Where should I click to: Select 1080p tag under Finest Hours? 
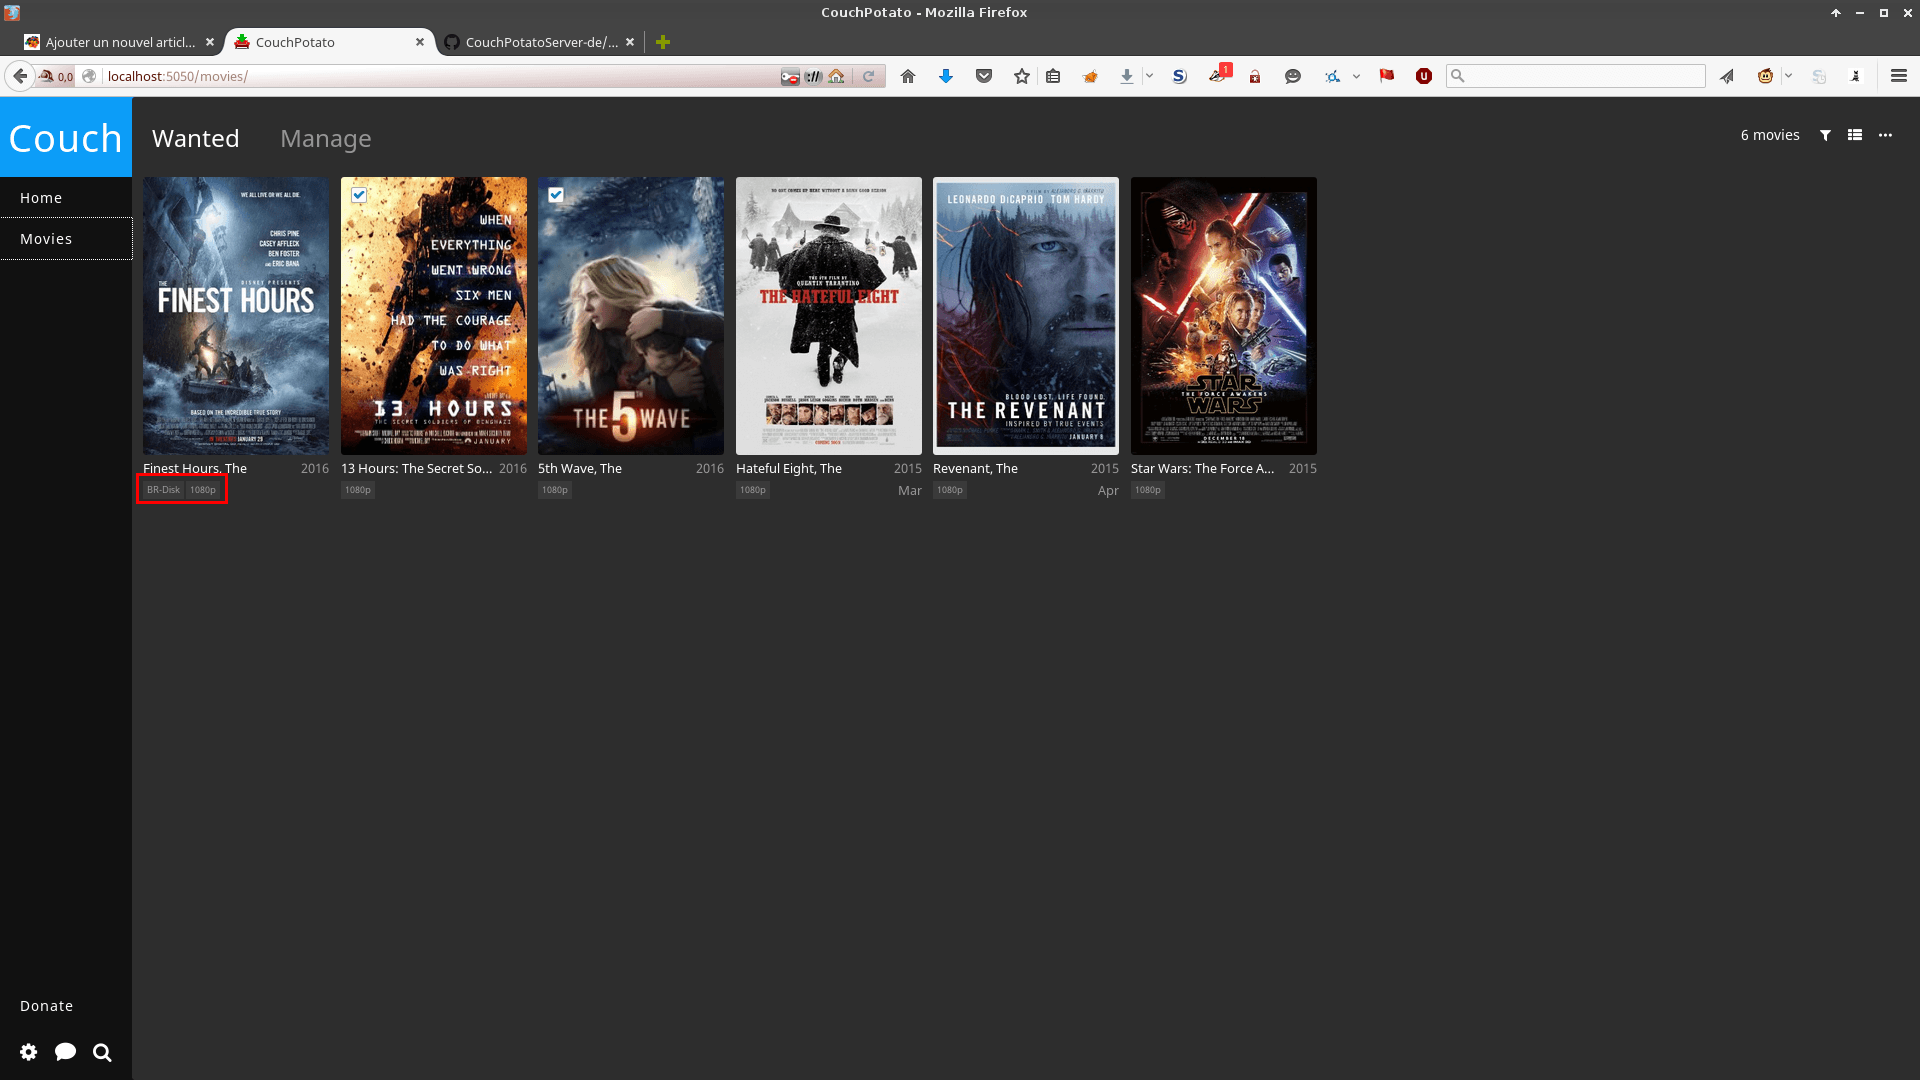pos(203,490)
